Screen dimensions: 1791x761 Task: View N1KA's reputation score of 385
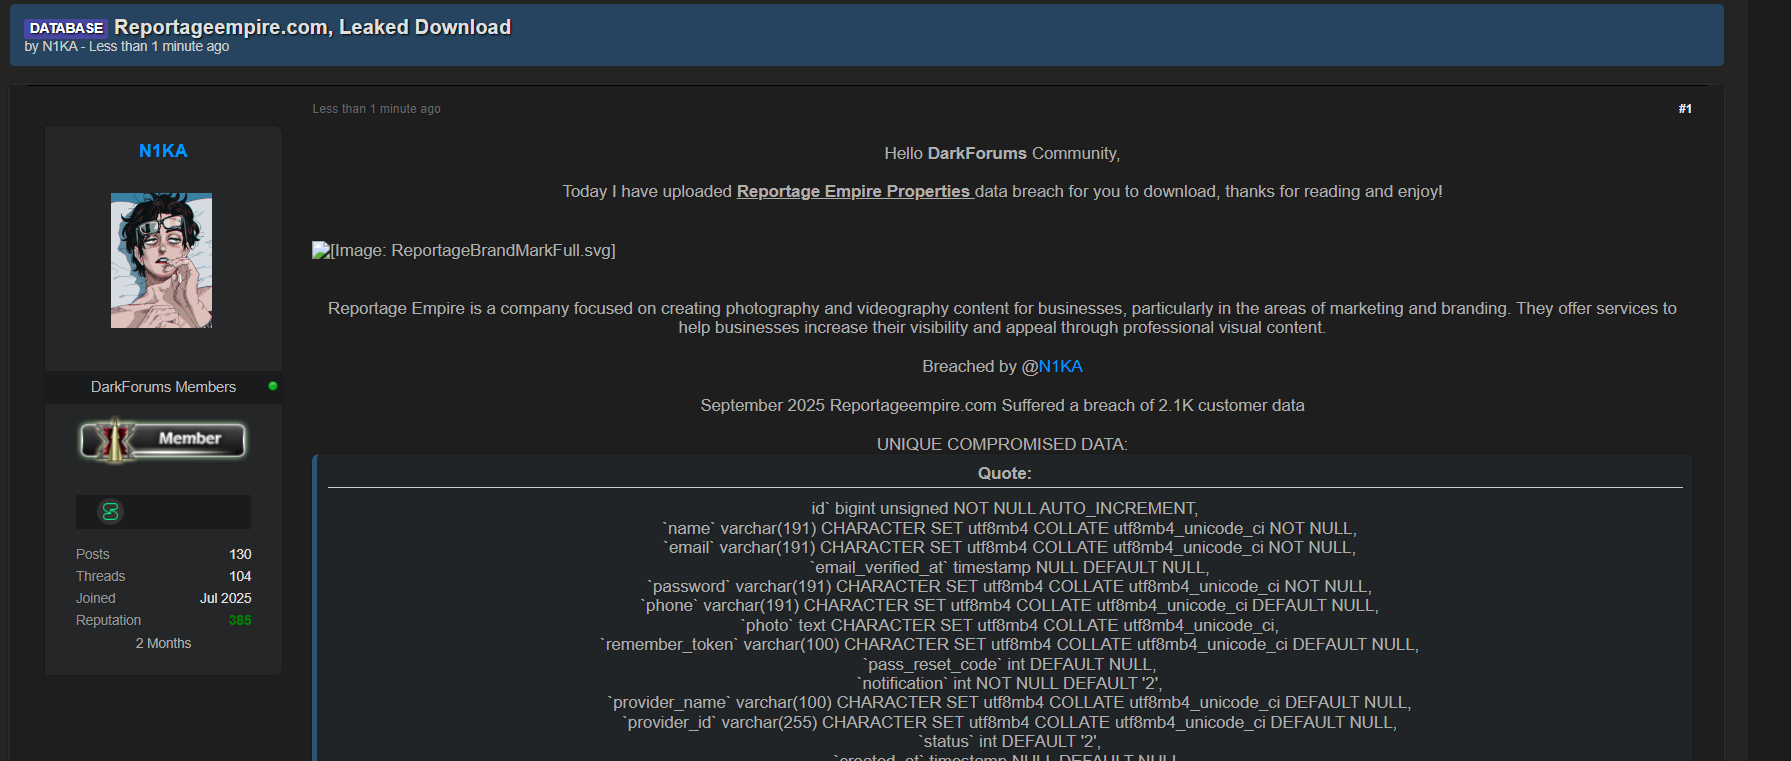pos(240,620)
